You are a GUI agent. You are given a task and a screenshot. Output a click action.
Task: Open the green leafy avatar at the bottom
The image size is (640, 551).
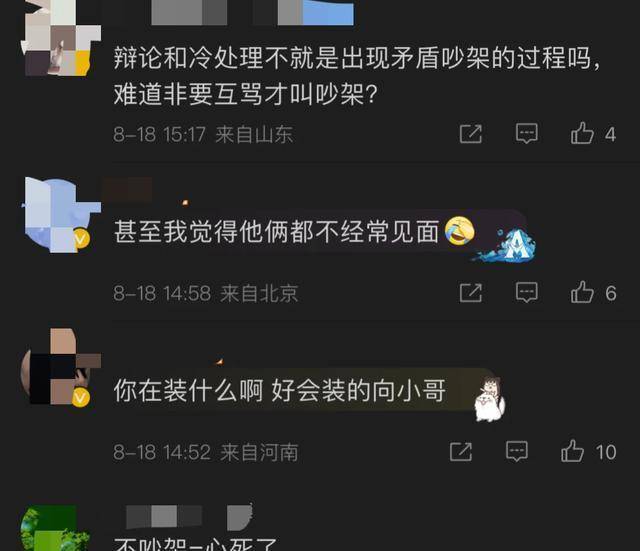pyautogui.click(x=55, y=528)
